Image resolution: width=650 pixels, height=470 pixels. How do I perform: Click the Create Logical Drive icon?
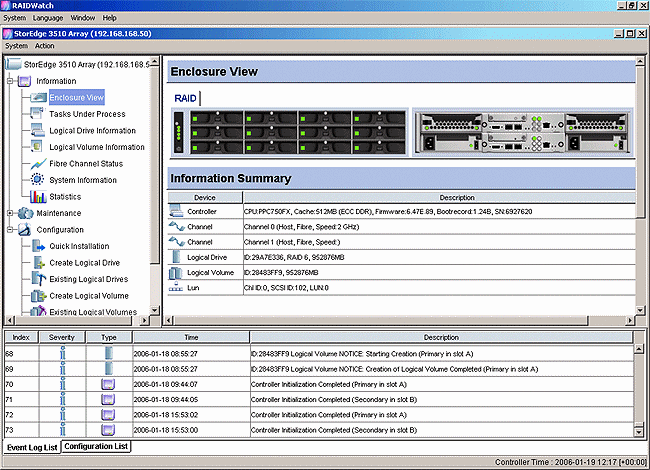coord(38,262)
